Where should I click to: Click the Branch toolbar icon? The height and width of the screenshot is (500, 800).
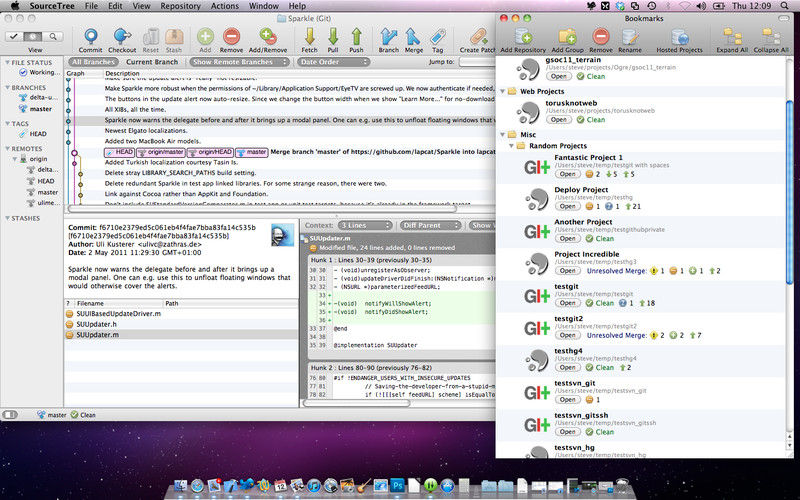pos(388,37)
